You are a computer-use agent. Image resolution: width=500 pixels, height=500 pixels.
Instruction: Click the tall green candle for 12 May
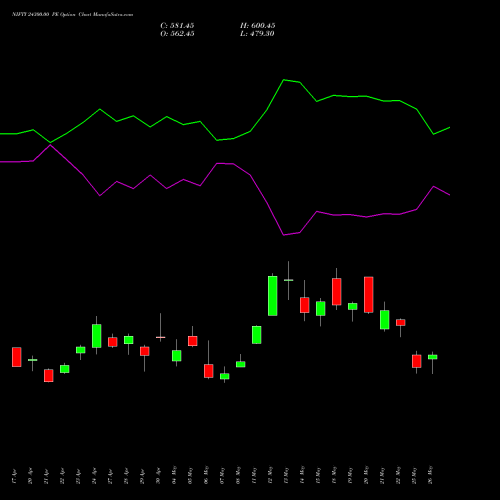[x=273, y=296]
